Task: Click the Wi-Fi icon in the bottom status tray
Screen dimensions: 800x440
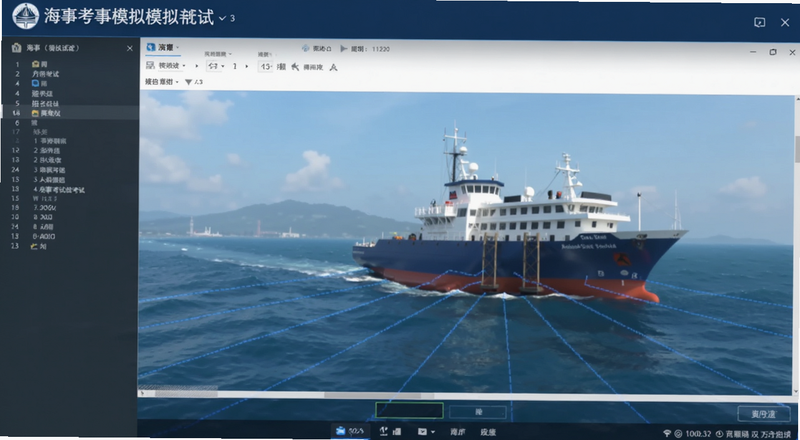Action: click(x=667, y=434)
